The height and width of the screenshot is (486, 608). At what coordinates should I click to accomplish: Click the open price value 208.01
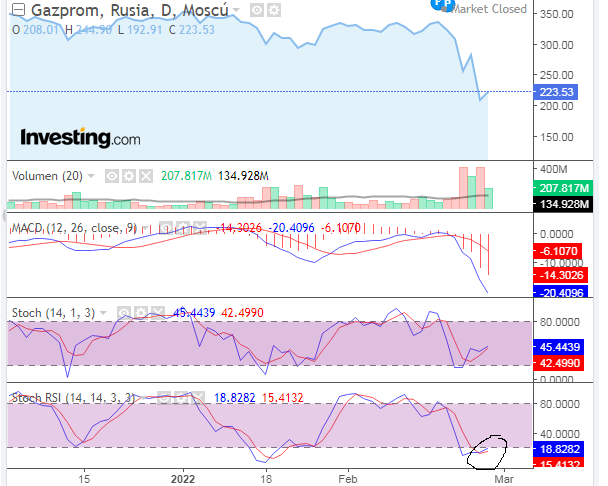coord(41,30)
